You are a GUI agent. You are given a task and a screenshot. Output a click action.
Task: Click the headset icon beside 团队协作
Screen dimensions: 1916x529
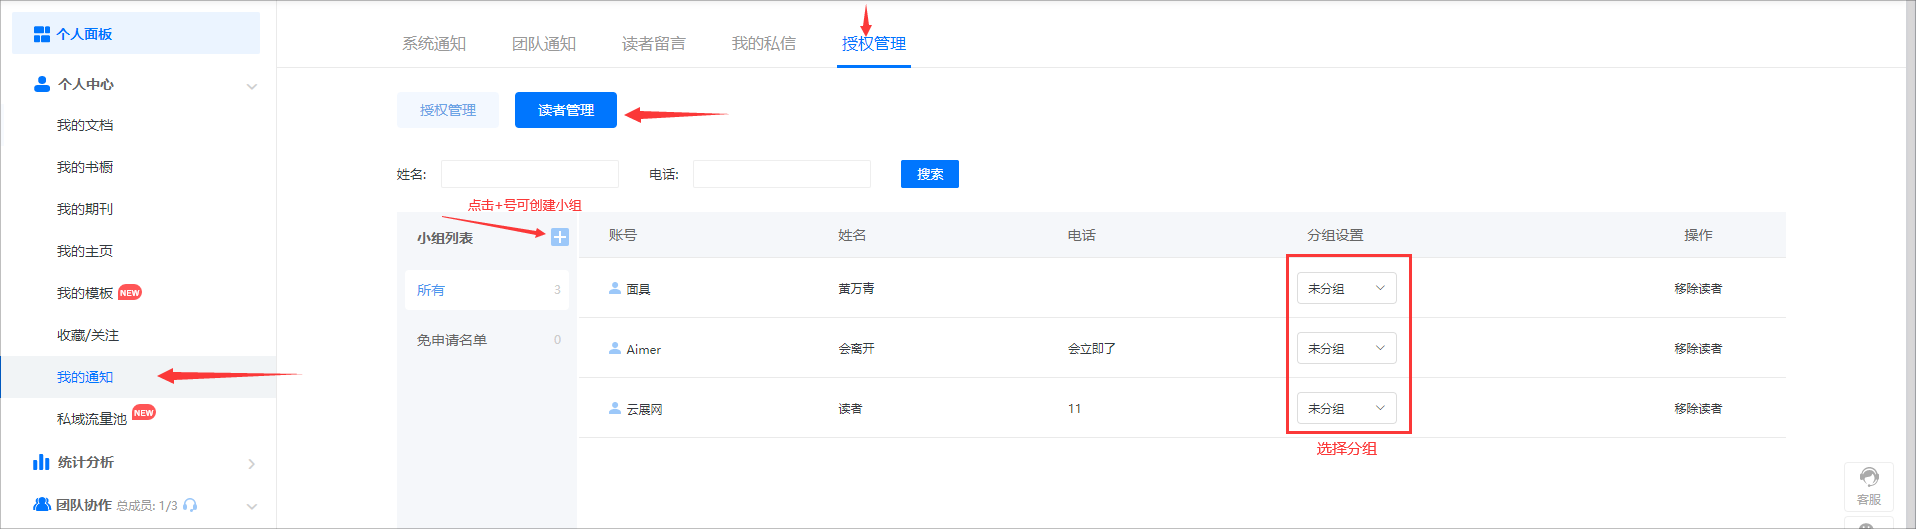tap(190, 506)
